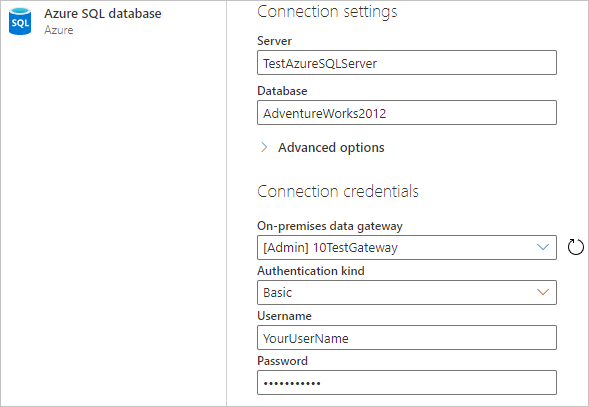The width and height of the screenshot is (589, 407).
Task: Click the Connection credentials heading
Action: pyautogui.click(x=338, y=191)
